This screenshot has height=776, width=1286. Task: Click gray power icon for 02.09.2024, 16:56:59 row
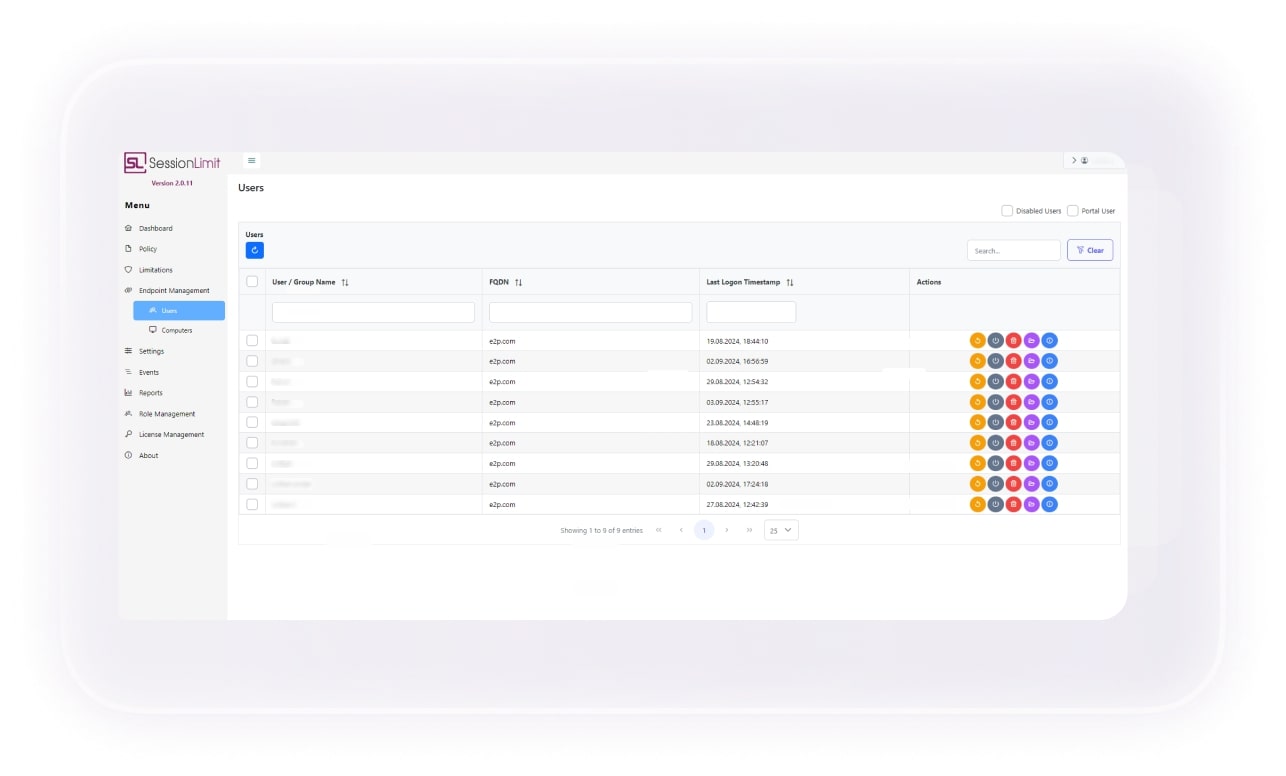(996, 361)
